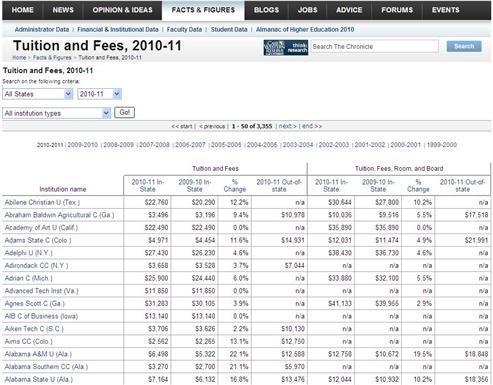493x385 pixels.
Task: View 2006-2007 tuition data
Action: click(190, 145)
